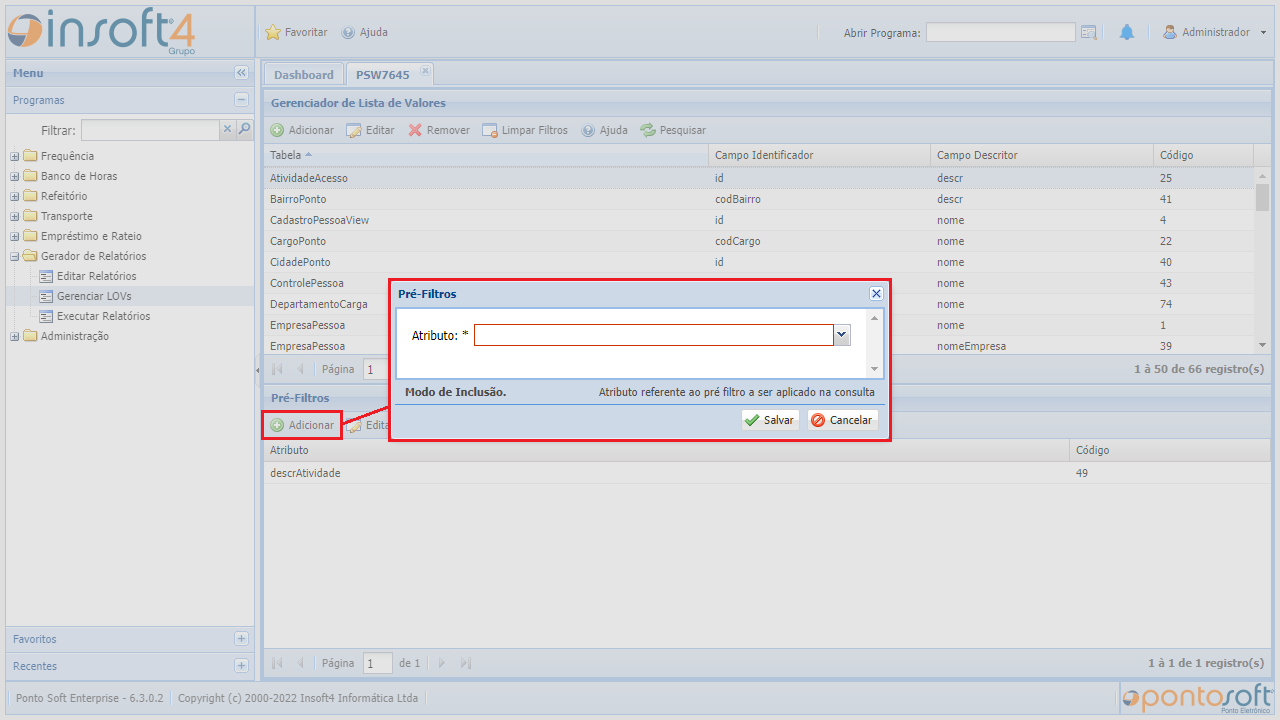This screenshot has width=1280, height=720.
Task: Open the Atributo dropdown list
Action: pyautogui.click(x=842, y=336)
